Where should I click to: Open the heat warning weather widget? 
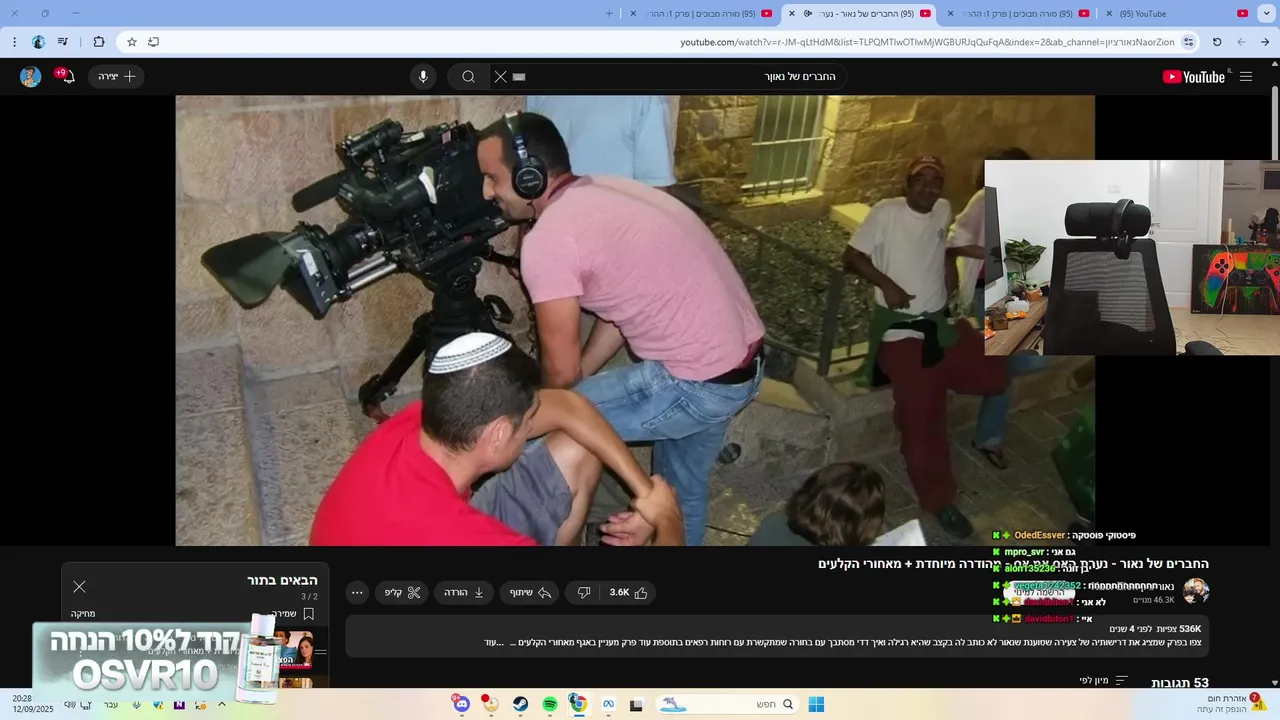[x=1232, y=704]
